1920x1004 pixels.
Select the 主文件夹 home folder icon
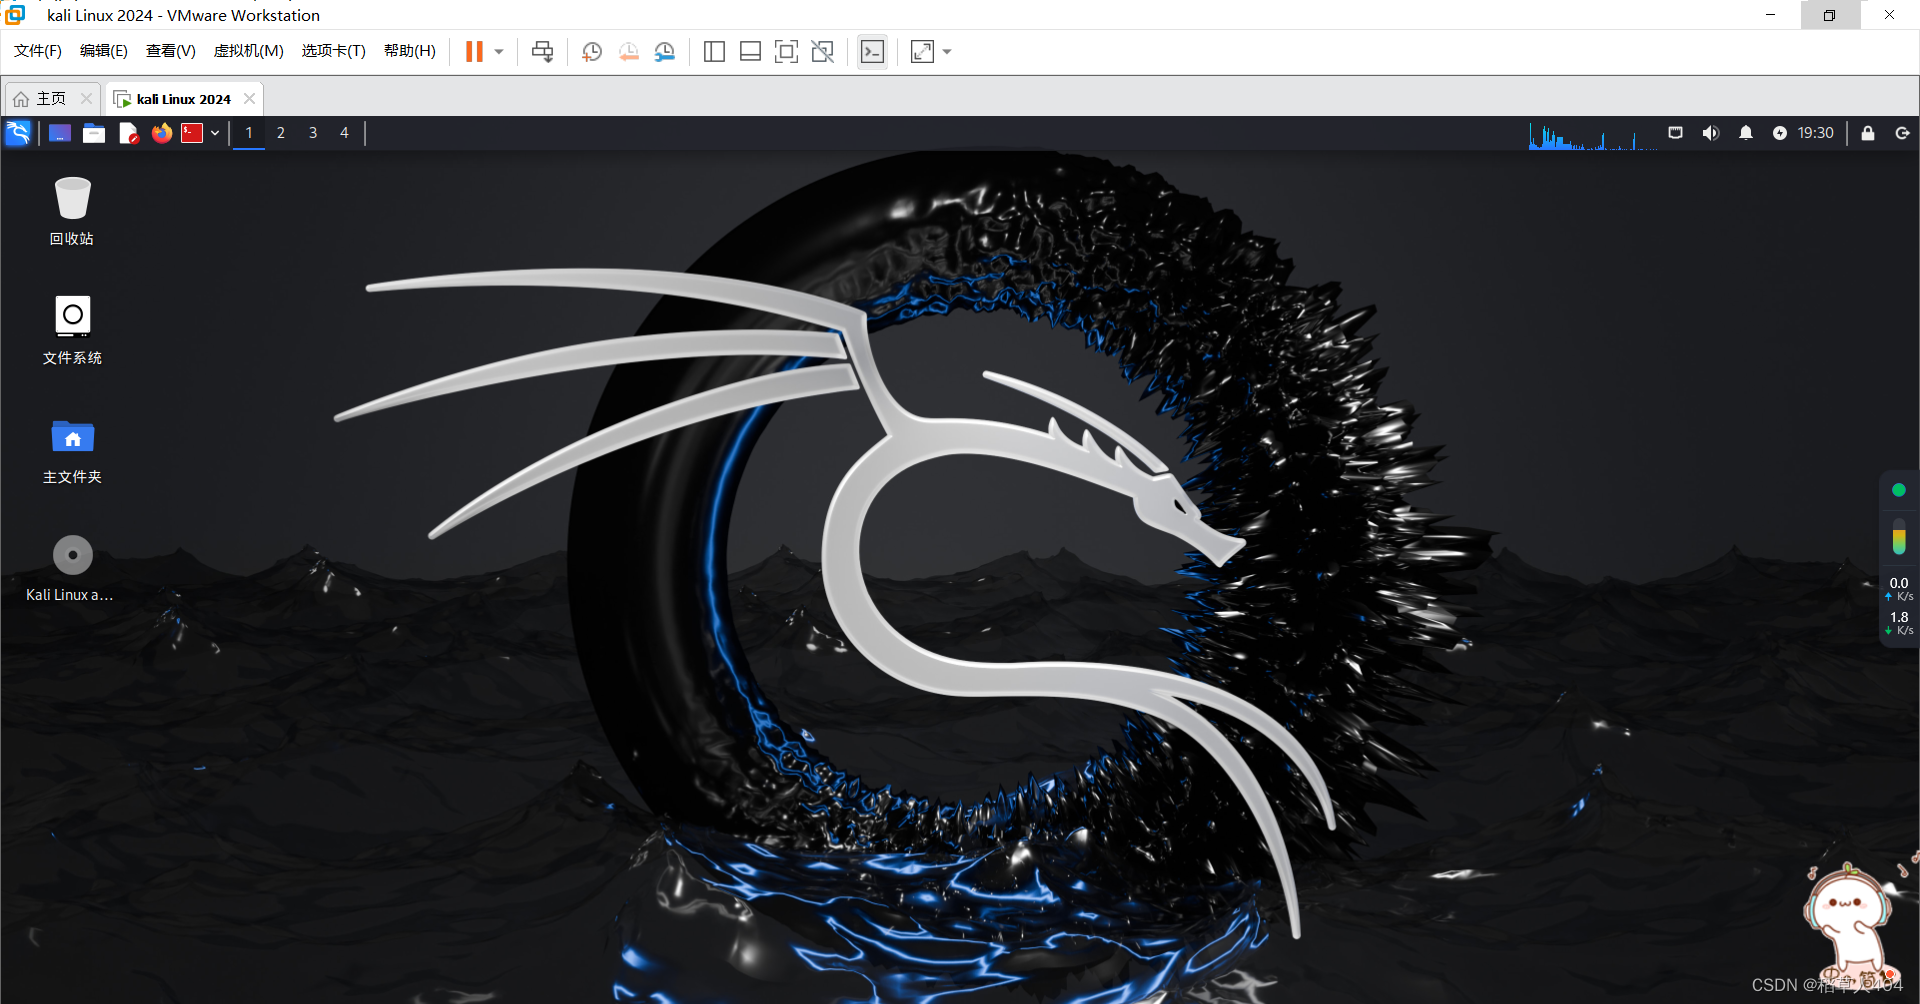pos(72,450)
